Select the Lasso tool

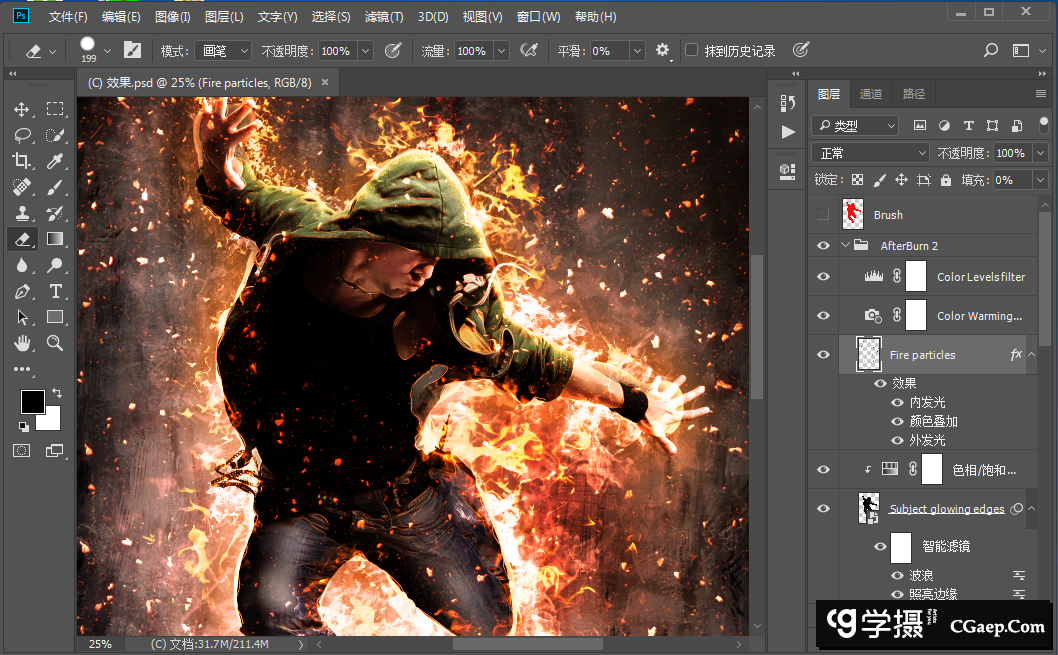[x=22, y=135]
